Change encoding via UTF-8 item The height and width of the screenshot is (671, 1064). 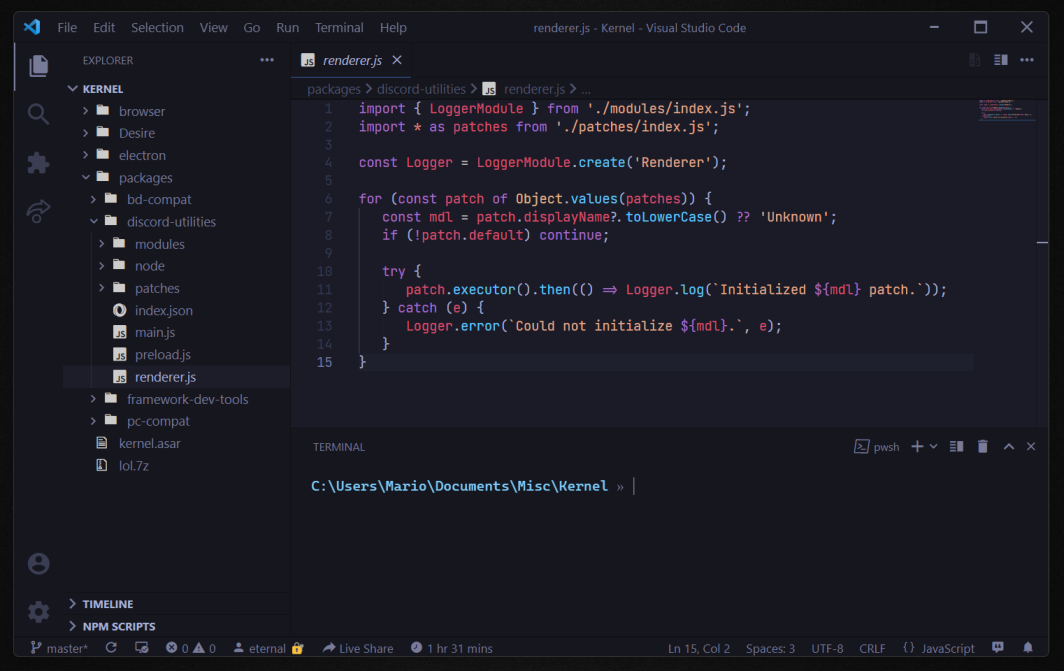click(x=827, y=649)
